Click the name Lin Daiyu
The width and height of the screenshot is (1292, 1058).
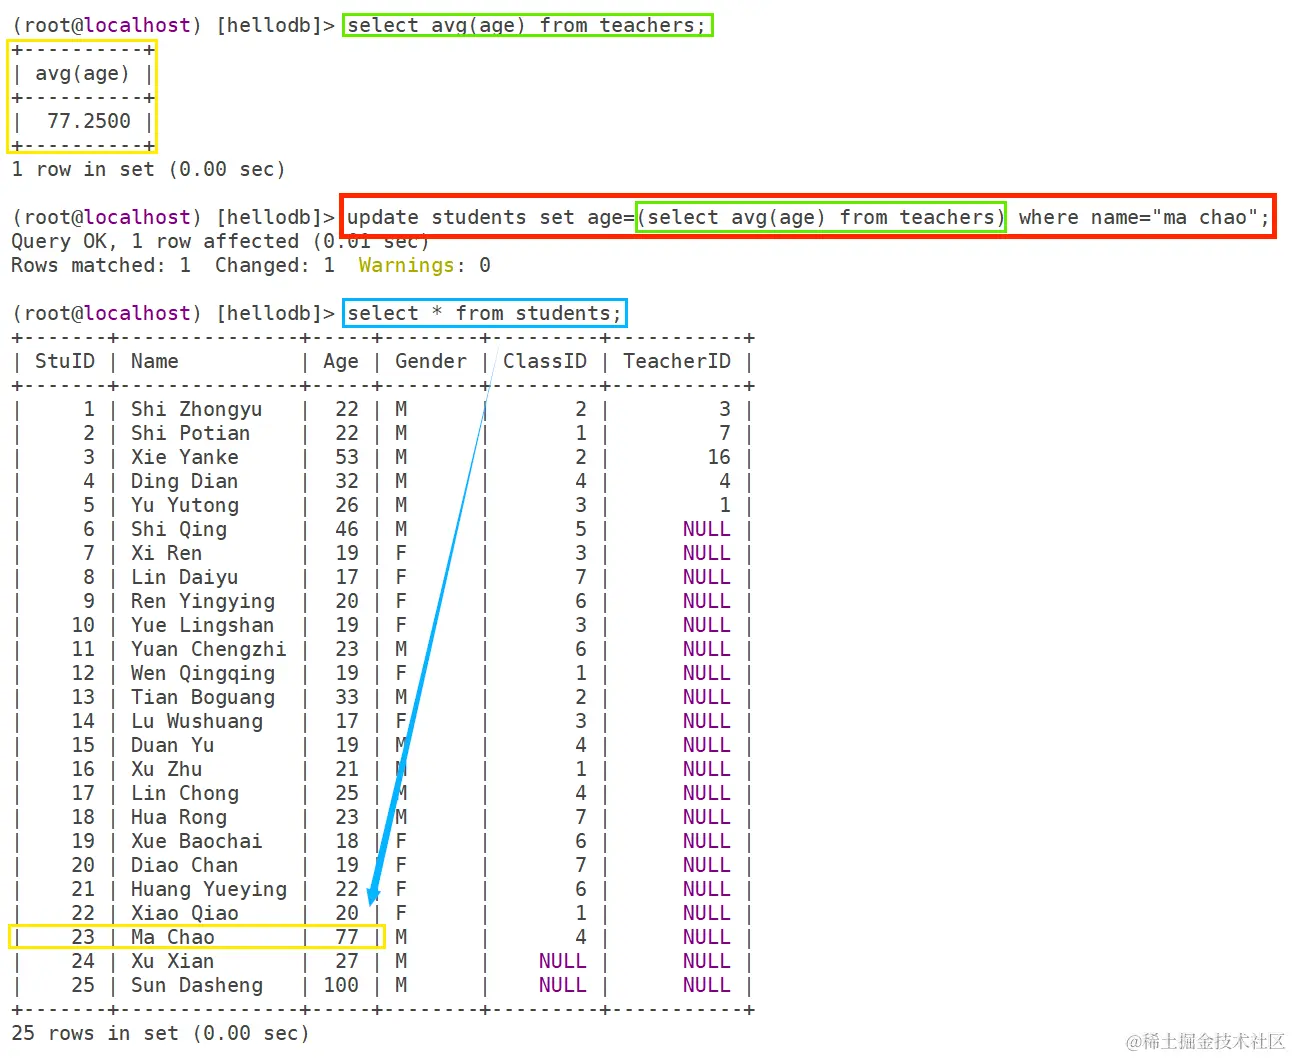[184, 577]
